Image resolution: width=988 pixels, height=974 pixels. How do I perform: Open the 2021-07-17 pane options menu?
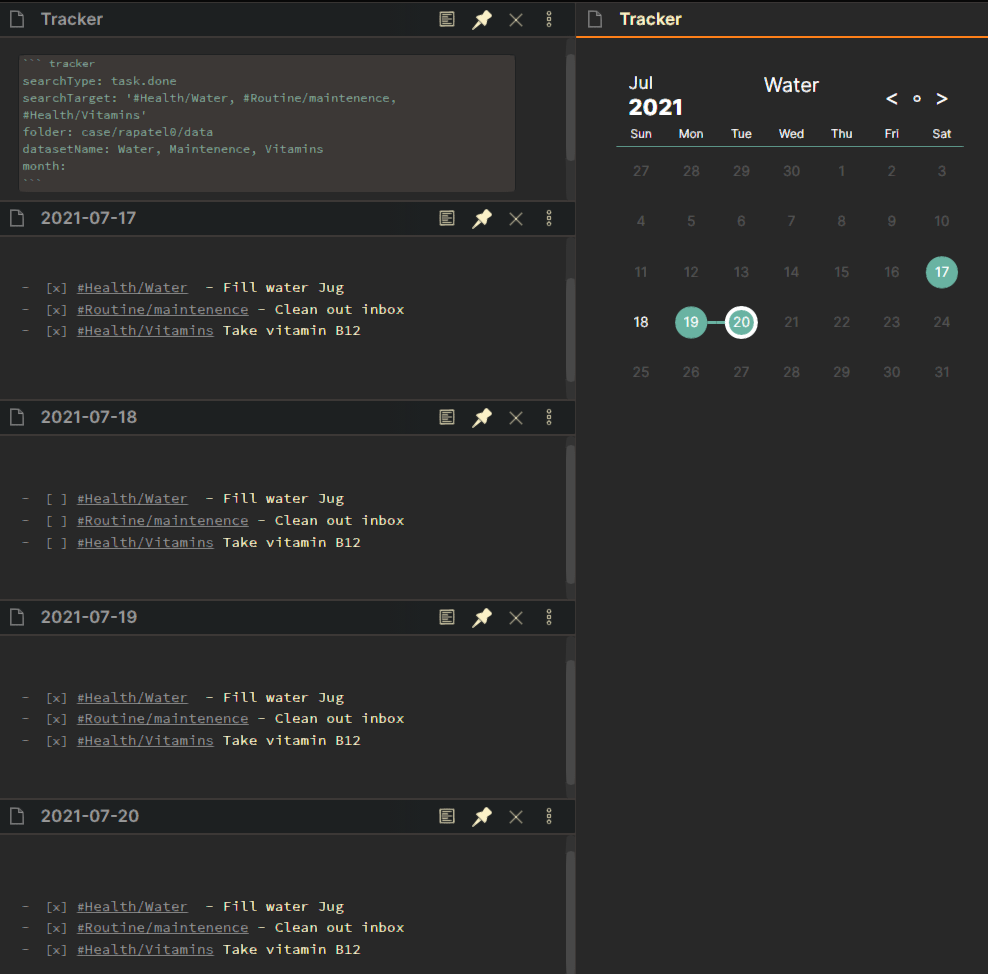[549, 218]
